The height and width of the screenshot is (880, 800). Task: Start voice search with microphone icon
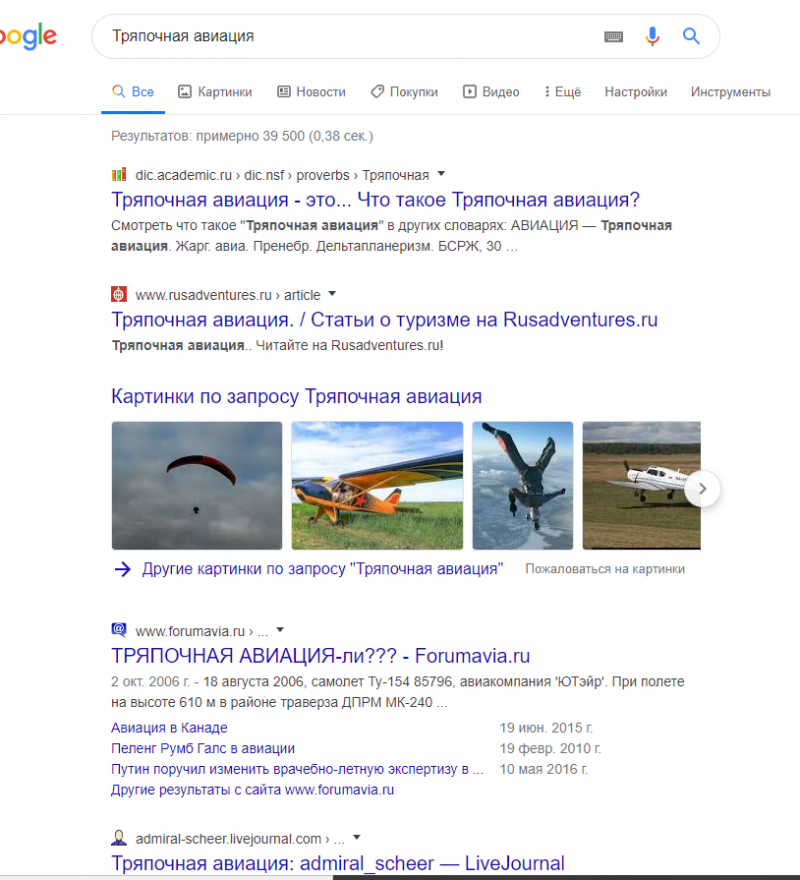[x=652, y=36]
